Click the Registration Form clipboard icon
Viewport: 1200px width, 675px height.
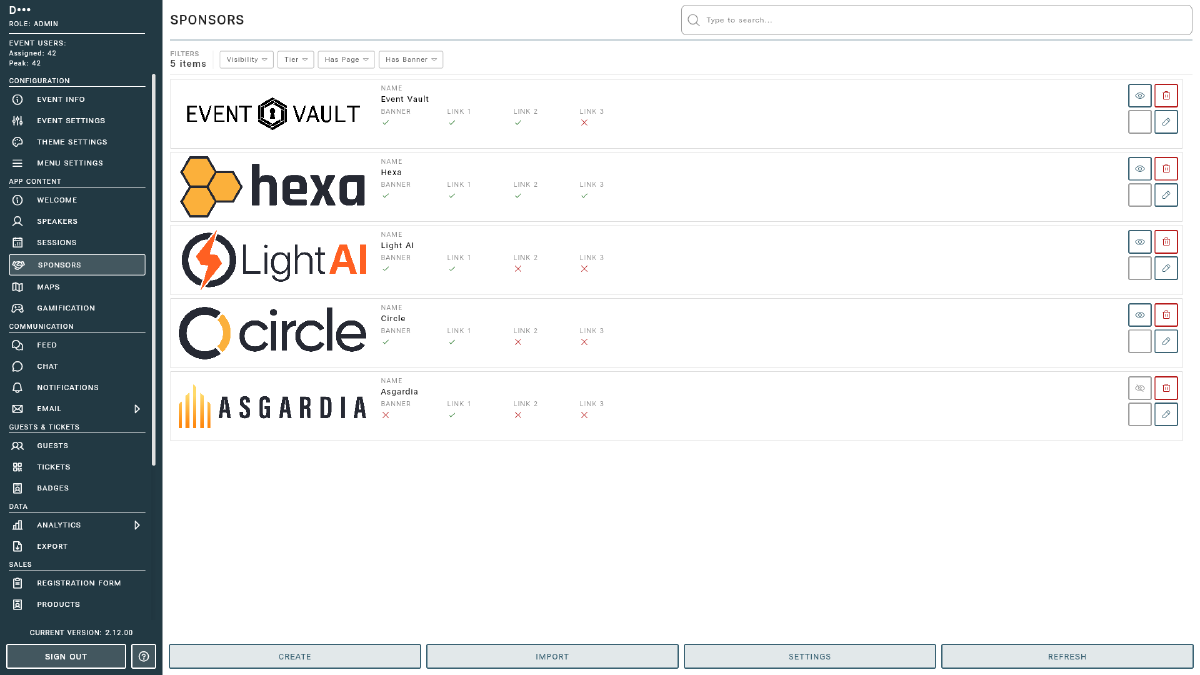click(x=17, y=583)
